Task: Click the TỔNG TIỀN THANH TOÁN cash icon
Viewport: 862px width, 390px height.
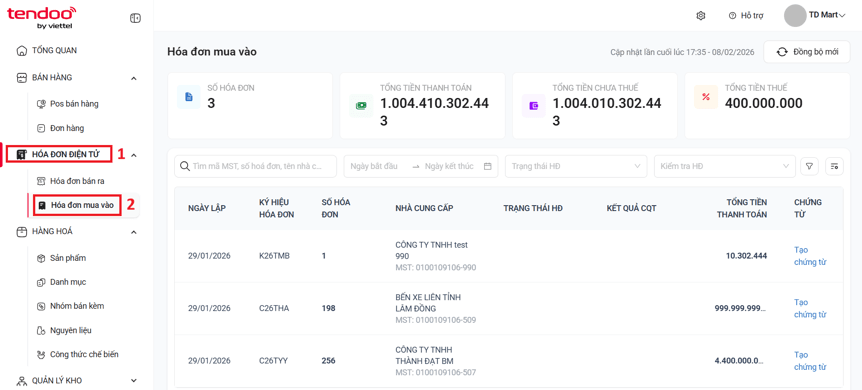Action: (x=361, y=106)
